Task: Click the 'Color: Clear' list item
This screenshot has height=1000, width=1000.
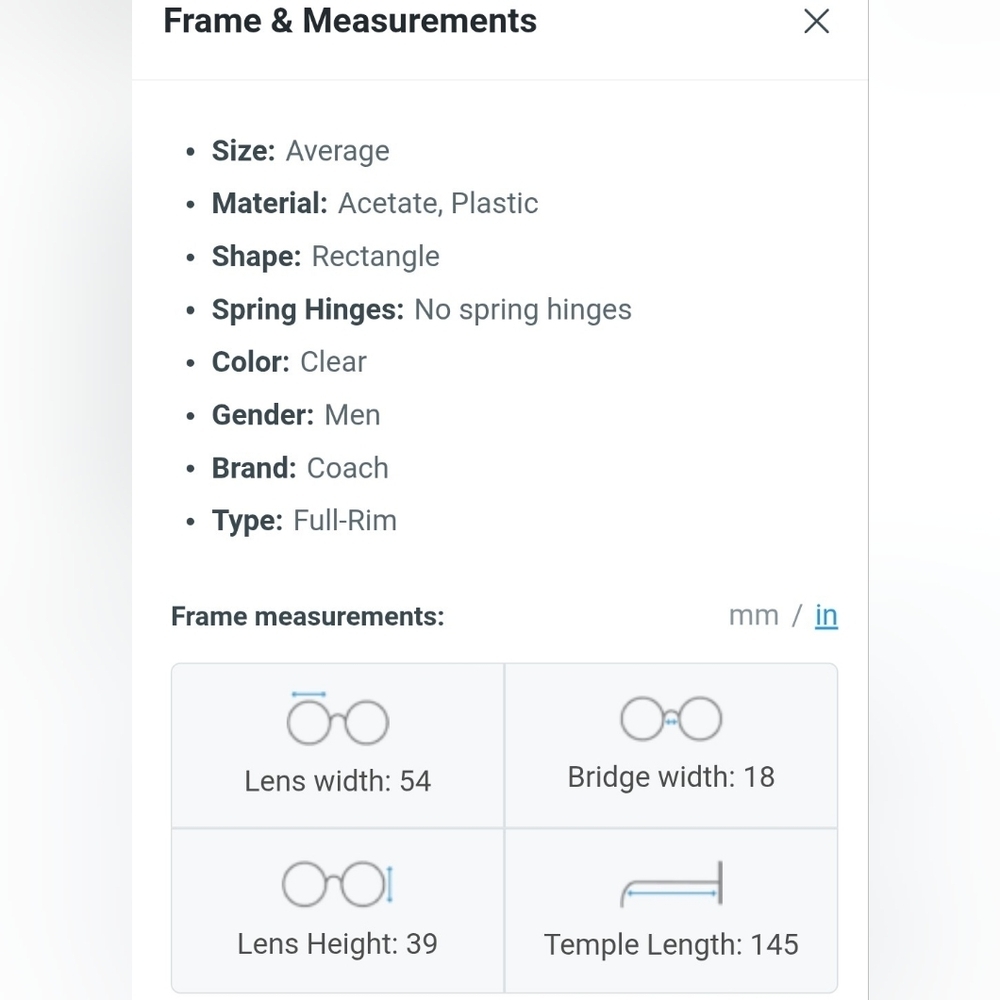Action: pyautogui.click(x=289, y=362)
